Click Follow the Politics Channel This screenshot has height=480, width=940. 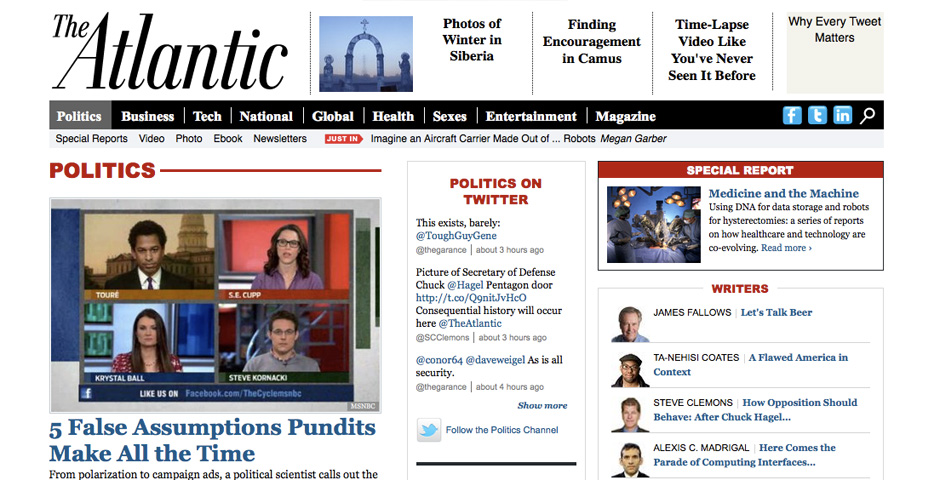pos(502,430)
